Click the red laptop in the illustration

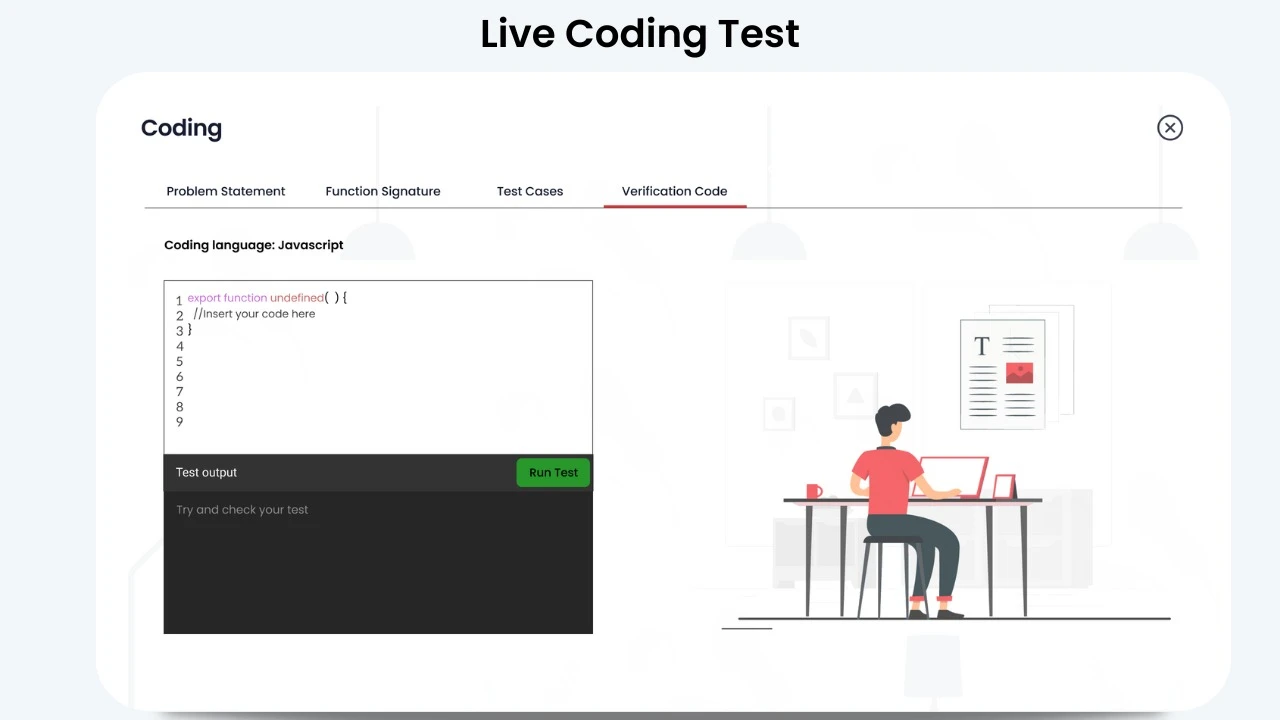[953, 477]
